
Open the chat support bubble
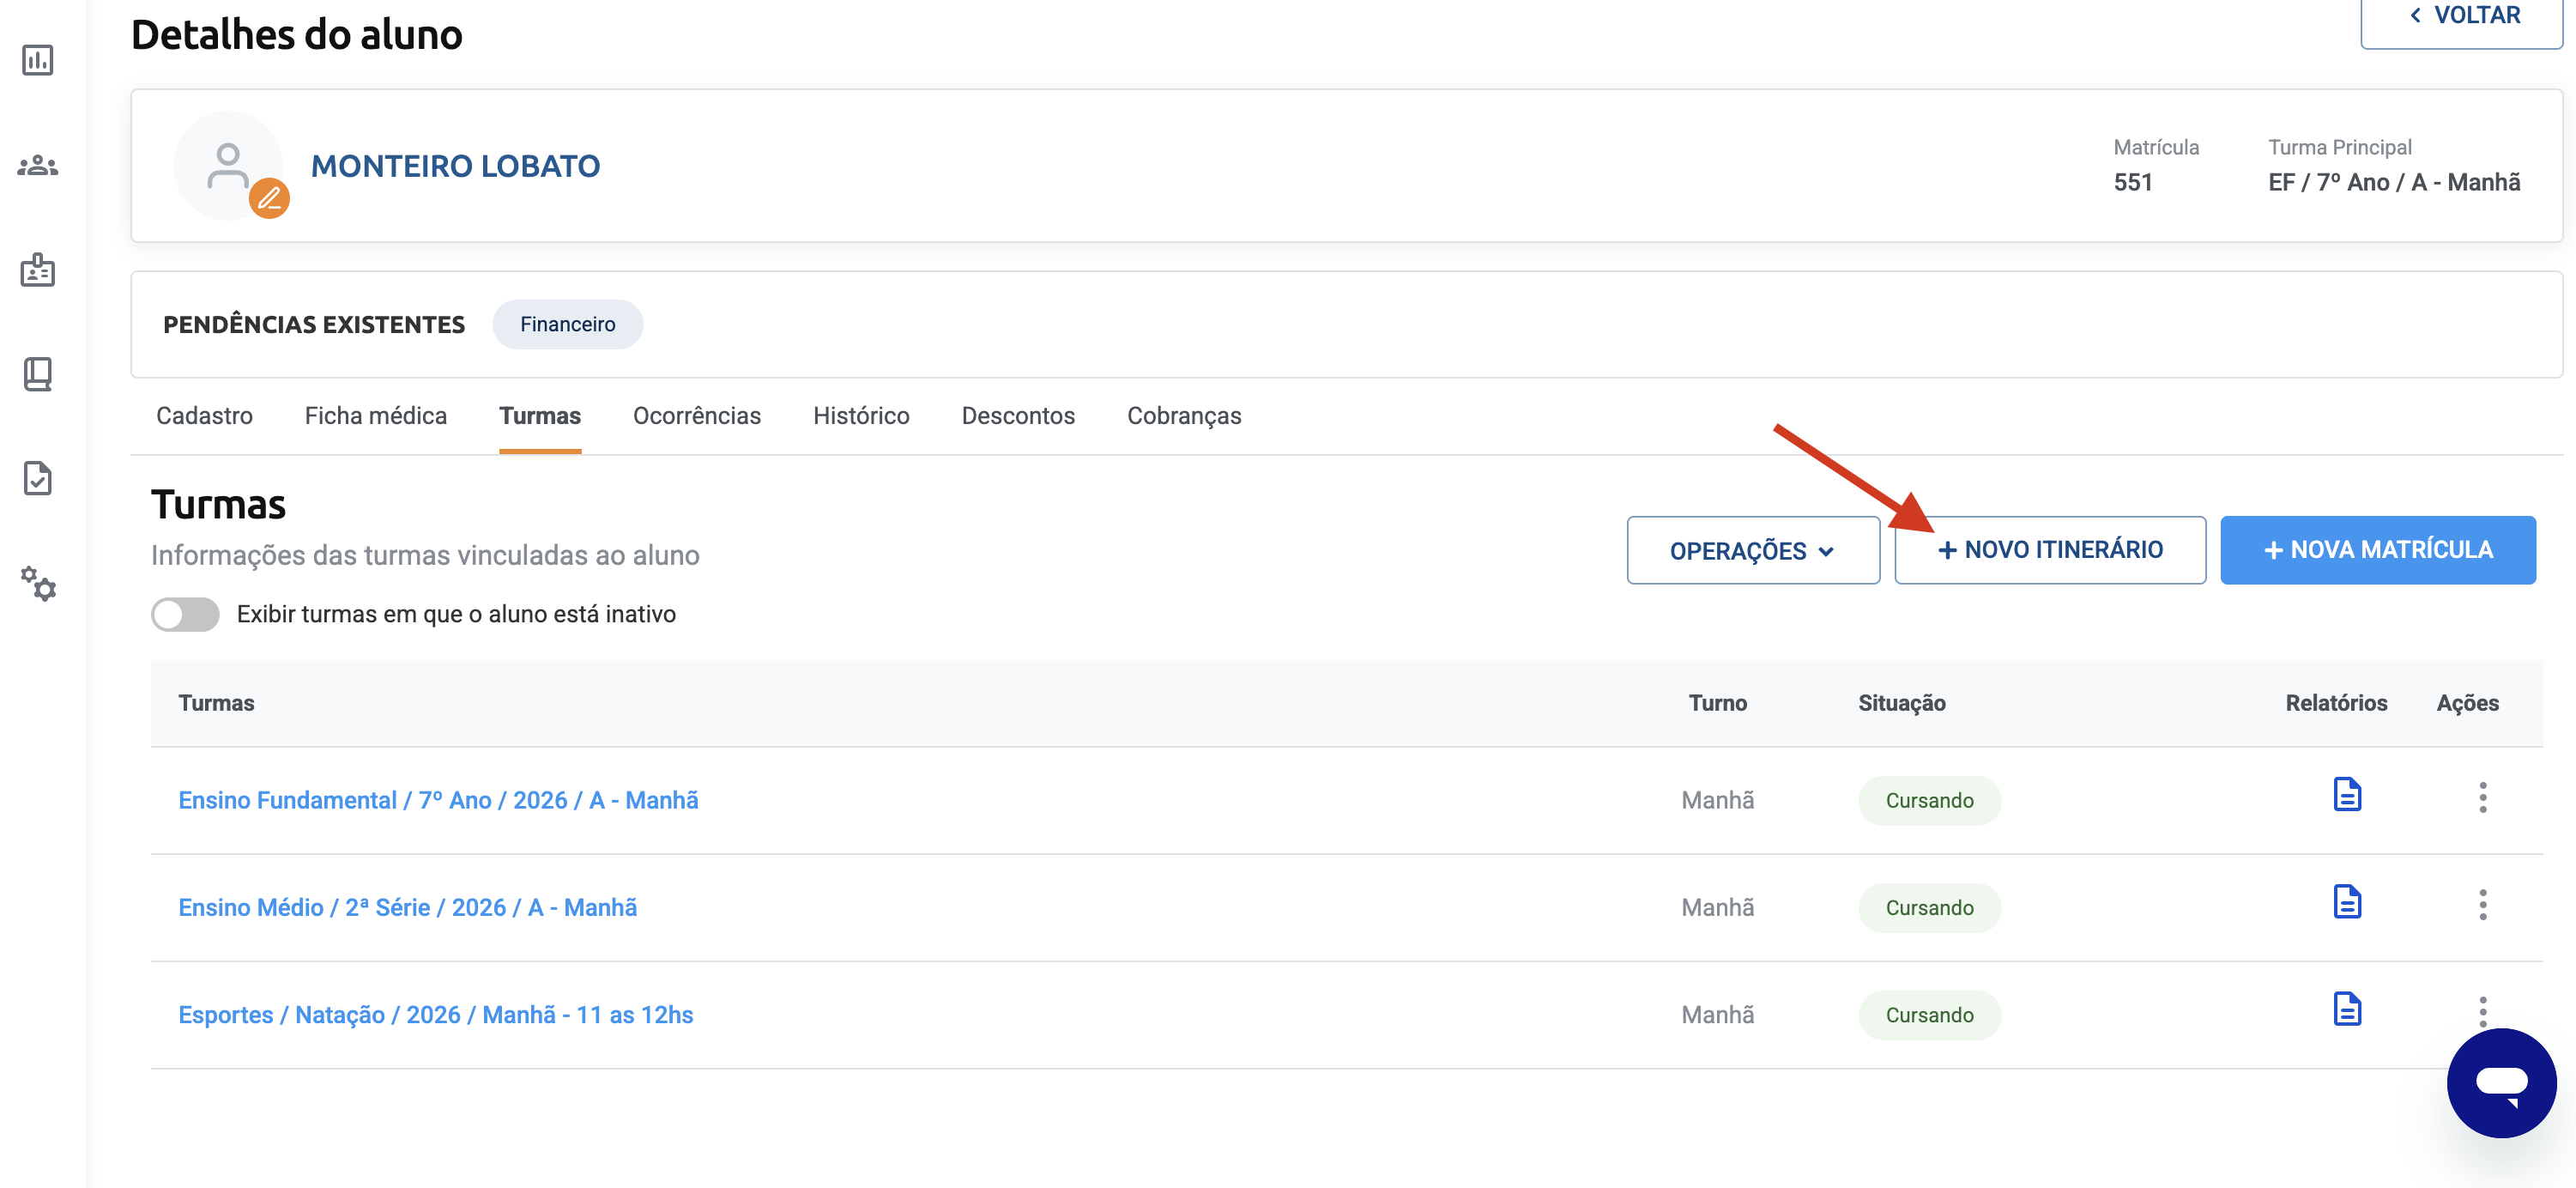pos(2501,1082)
